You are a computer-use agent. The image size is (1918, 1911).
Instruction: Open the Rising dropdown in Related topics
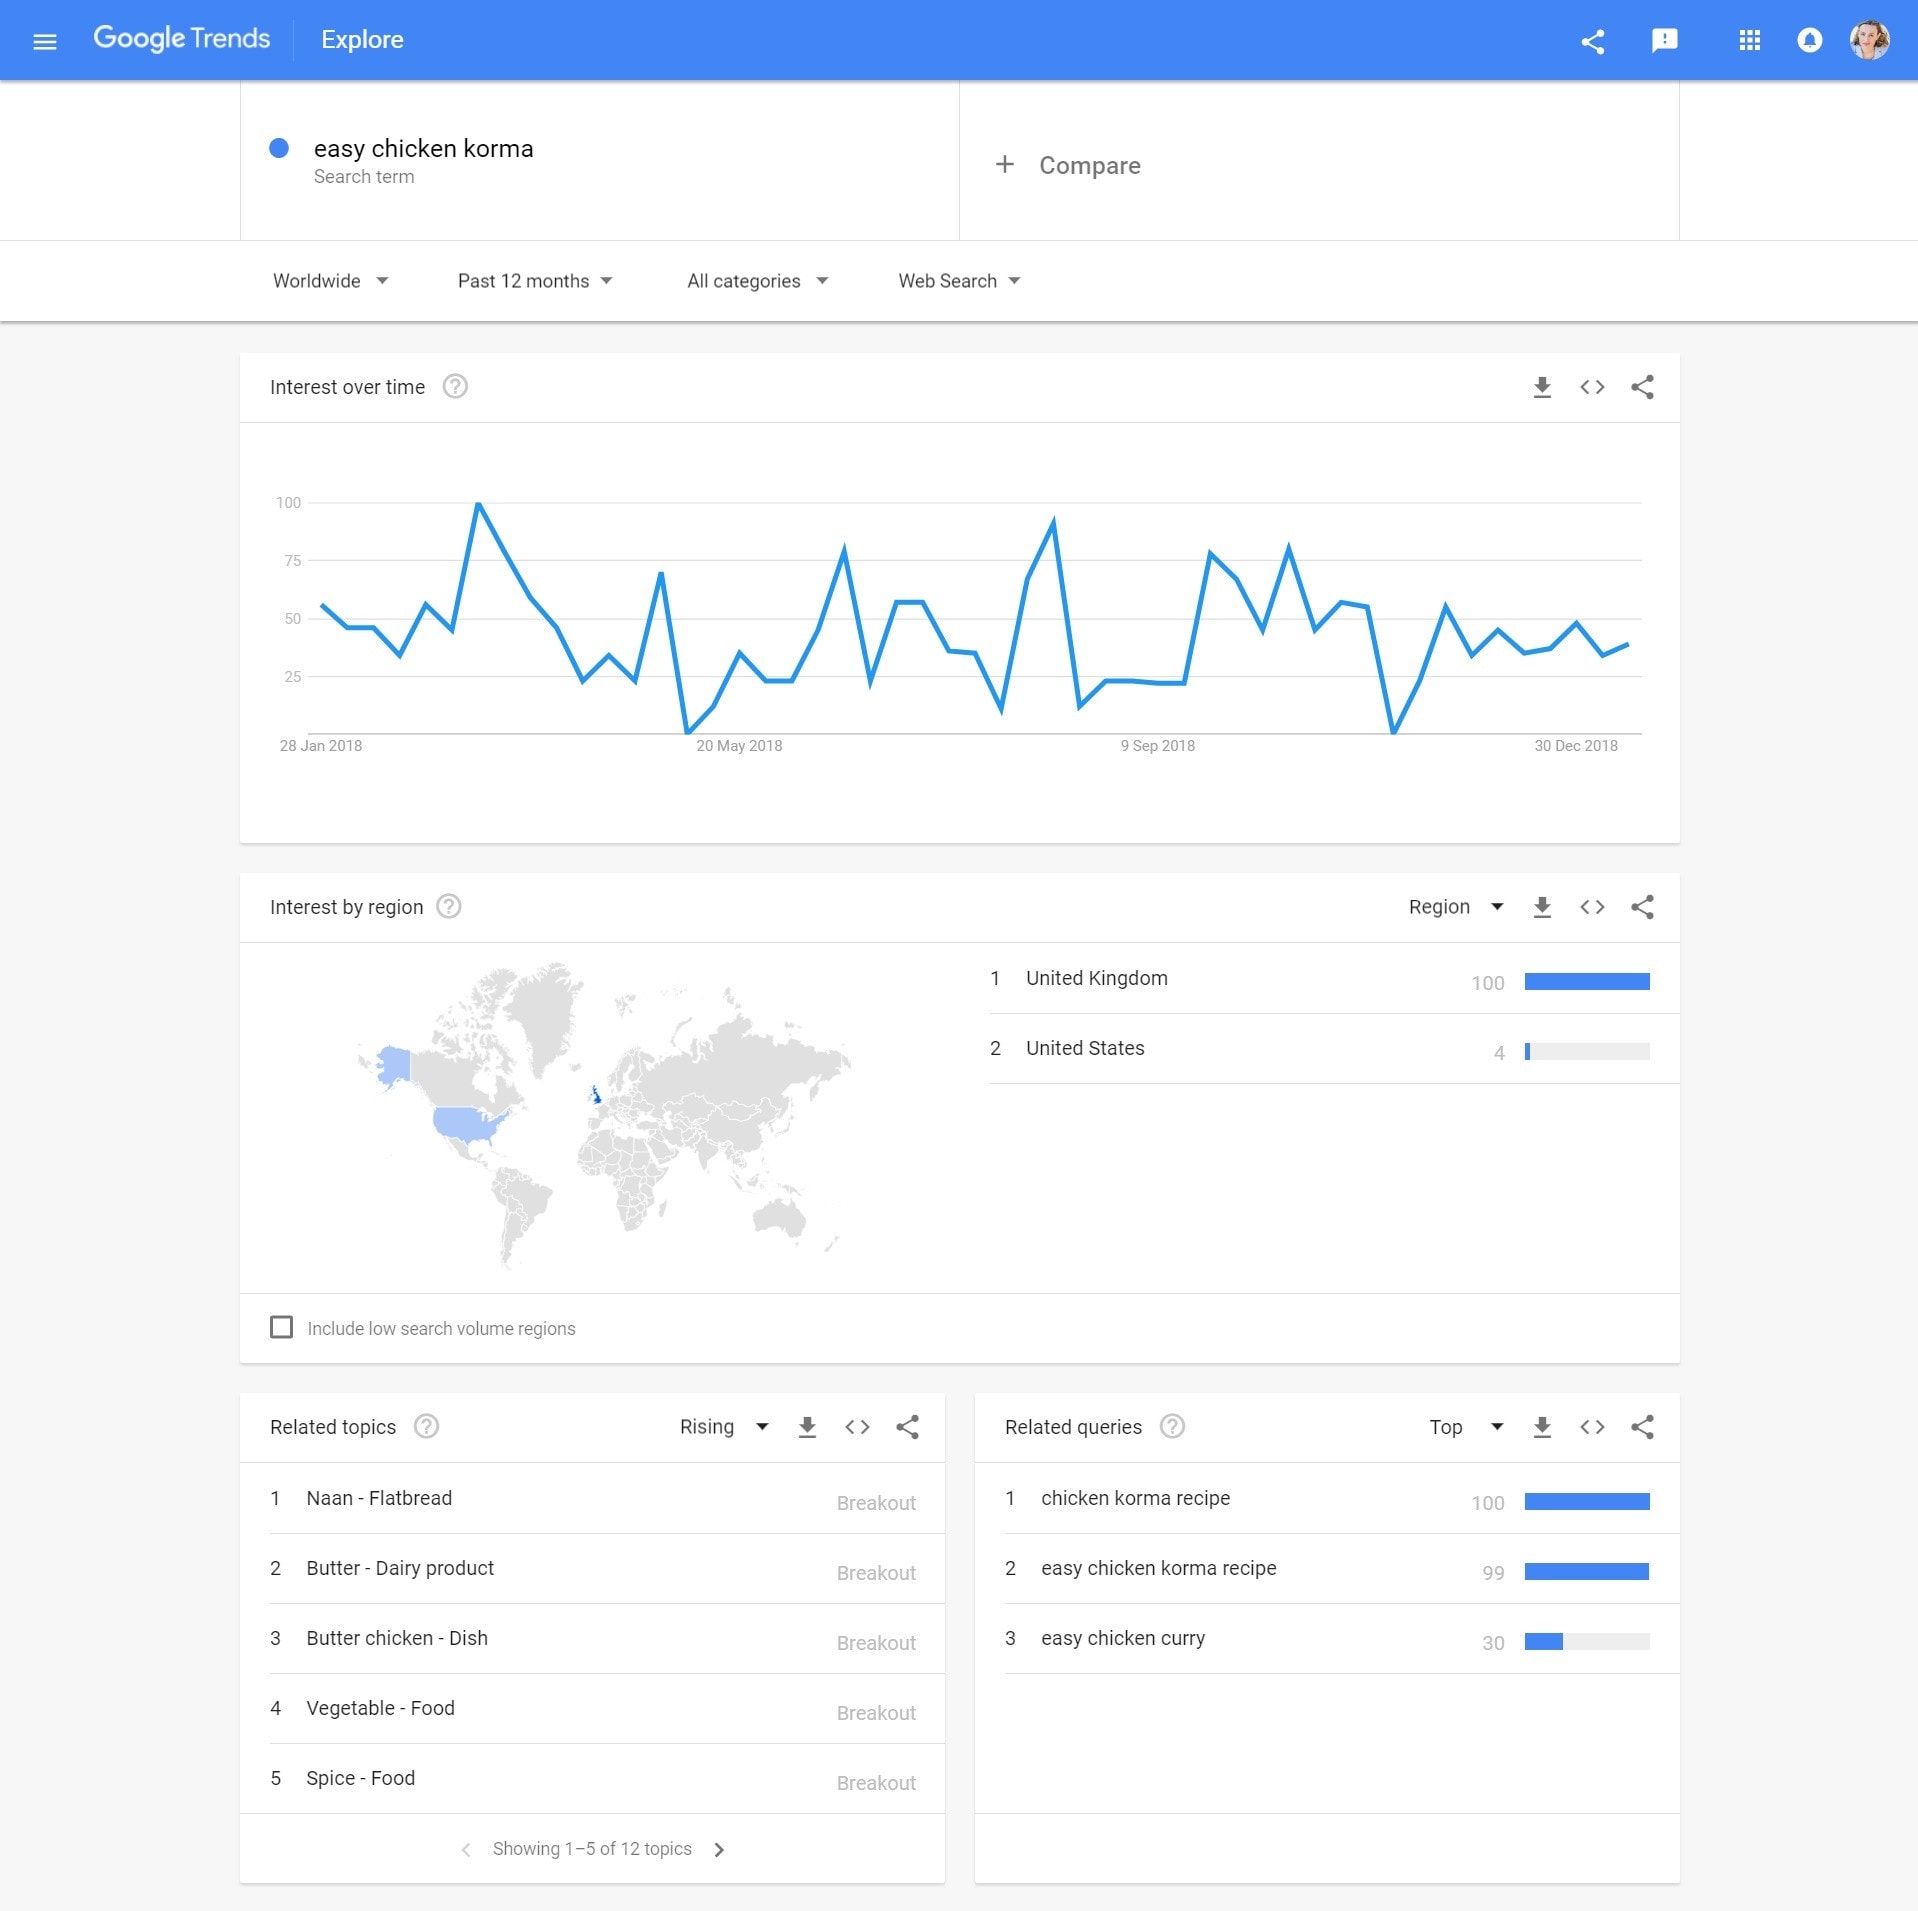[x=724, y=1427]
